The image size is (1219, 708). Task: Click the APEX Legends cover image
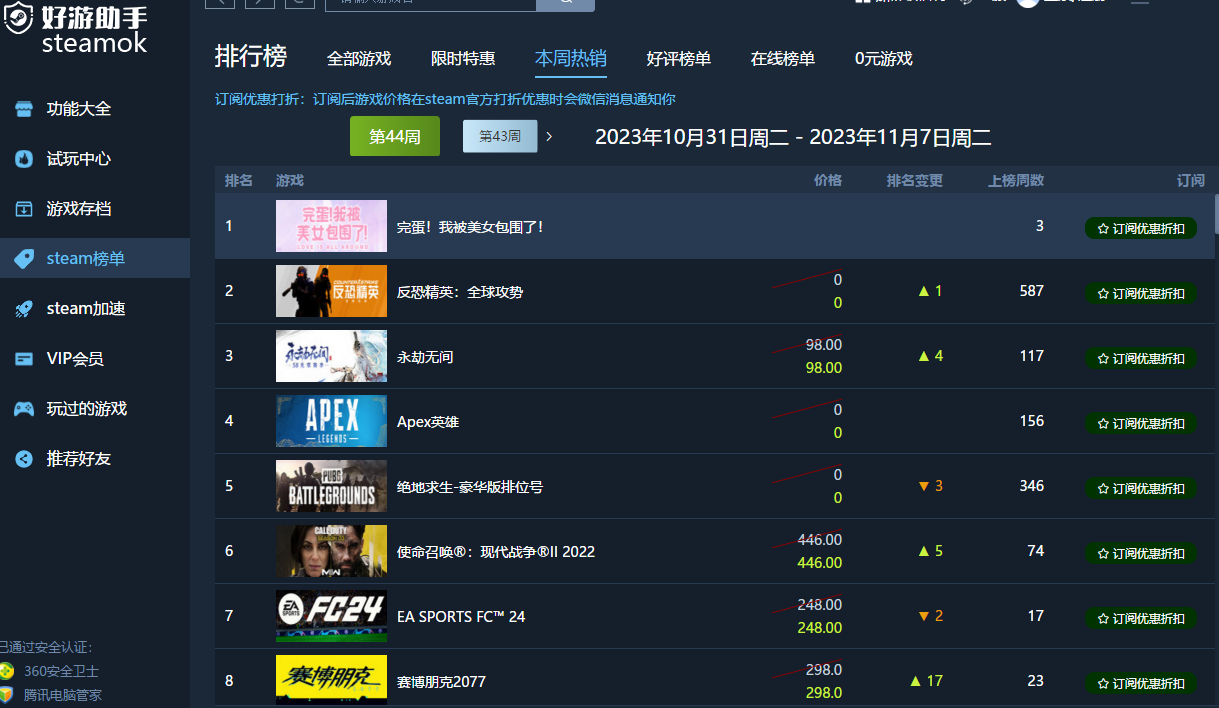pos(331,421)
